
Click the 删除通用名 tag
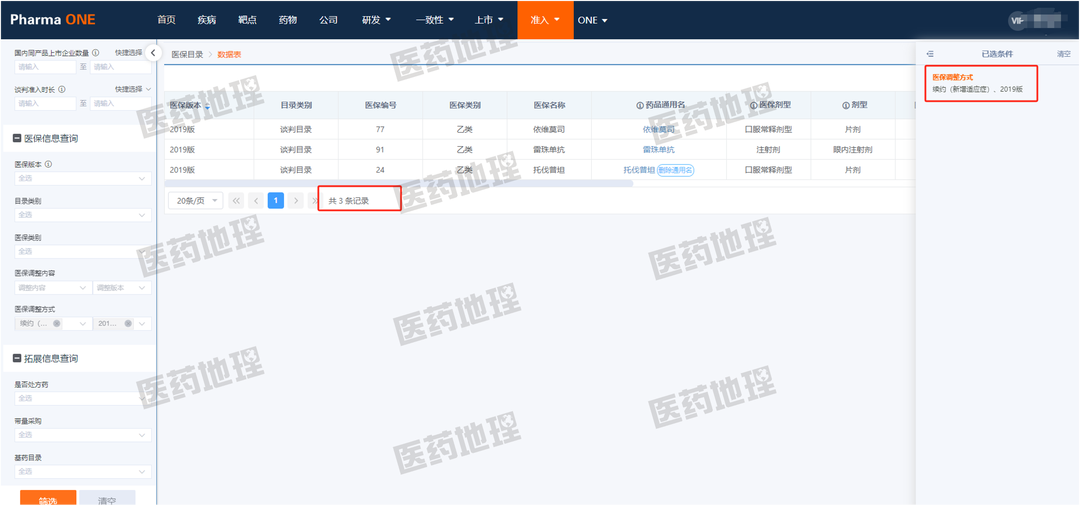pos(675,170)
